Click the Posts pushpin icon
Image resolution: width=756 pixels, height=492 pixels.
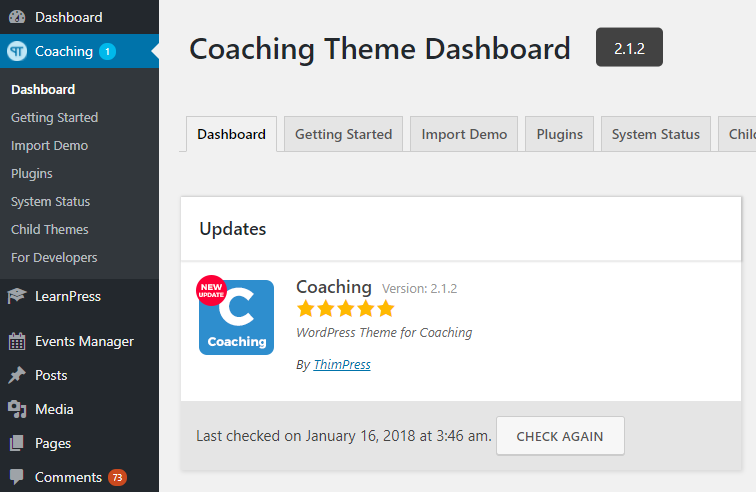click(17, 375)
